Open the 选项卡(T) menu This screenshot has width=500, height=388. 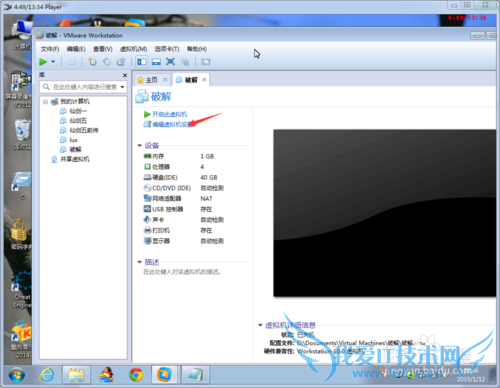(x=167, y=49)
